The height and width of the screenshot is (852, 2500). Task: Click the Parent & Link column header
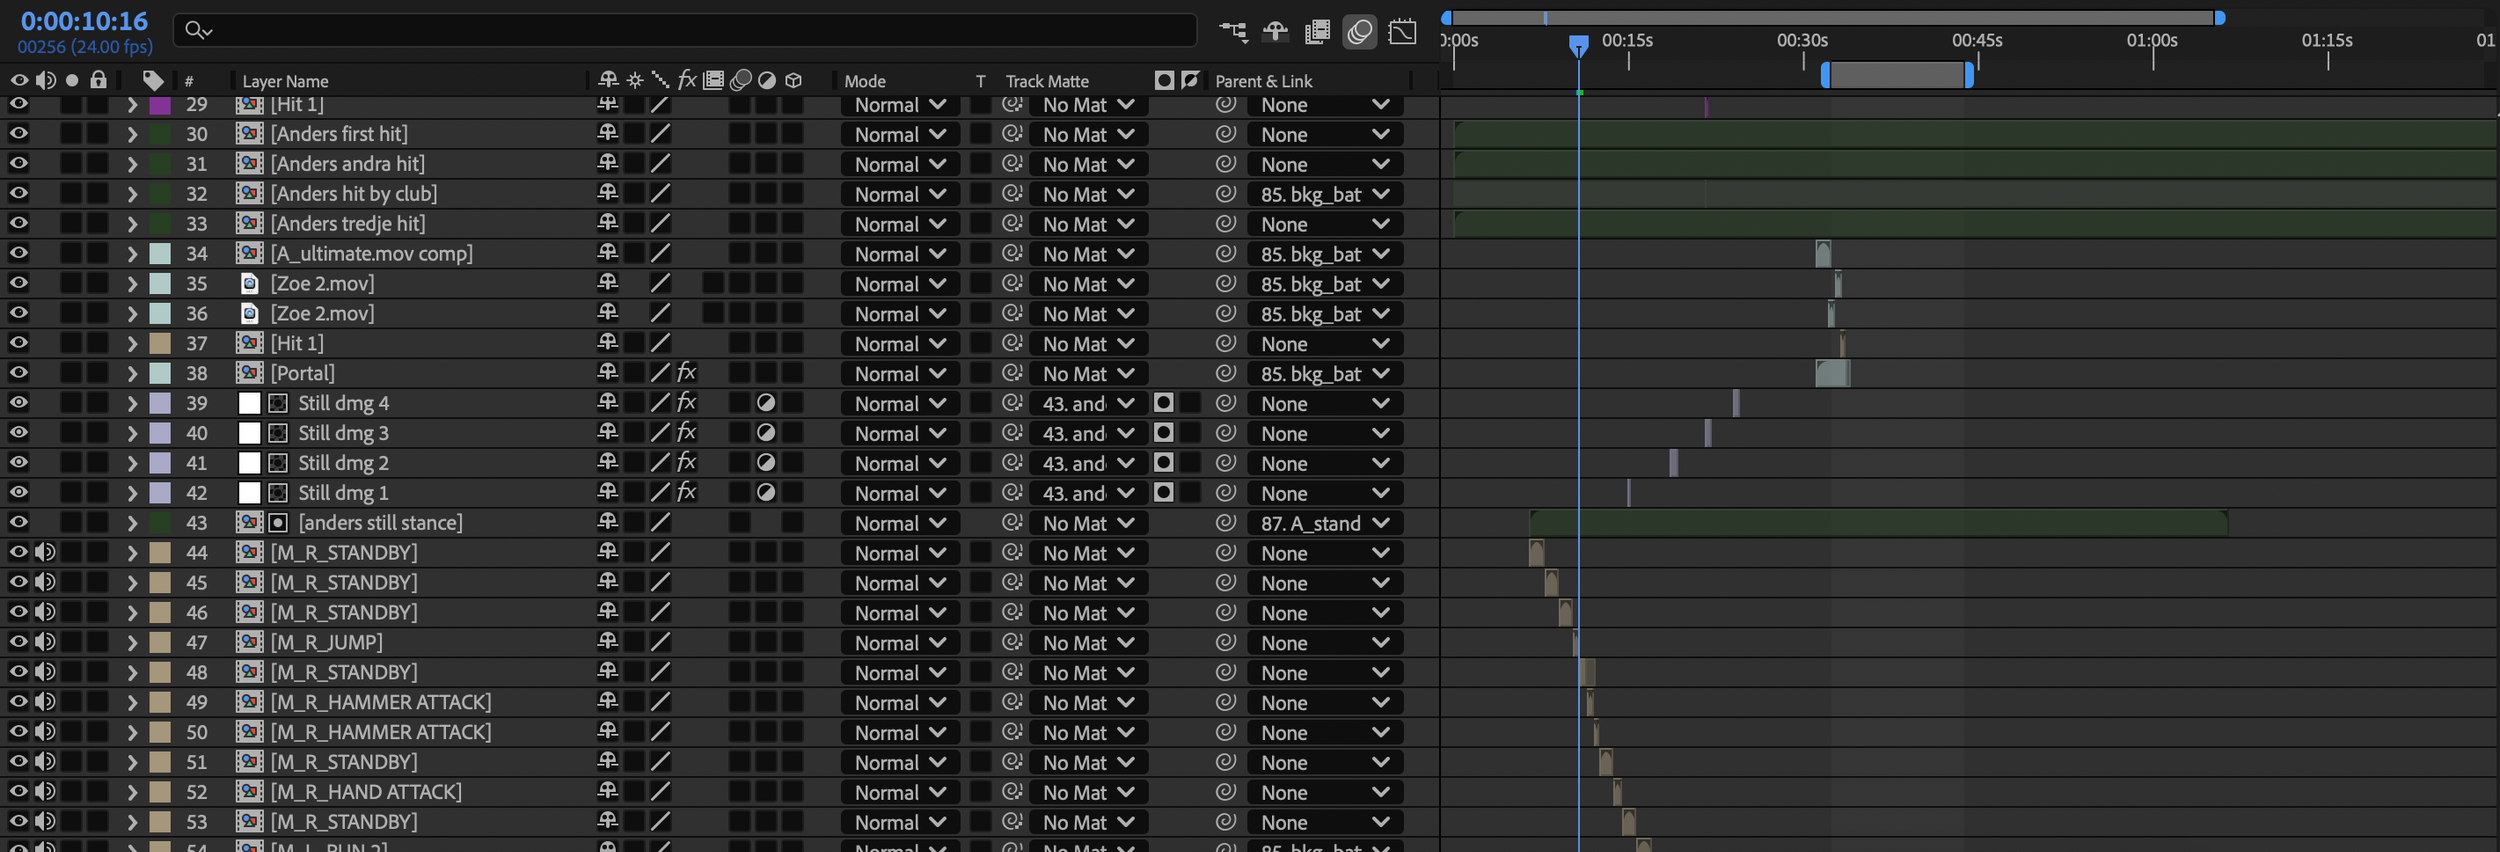coord(1264,81)
